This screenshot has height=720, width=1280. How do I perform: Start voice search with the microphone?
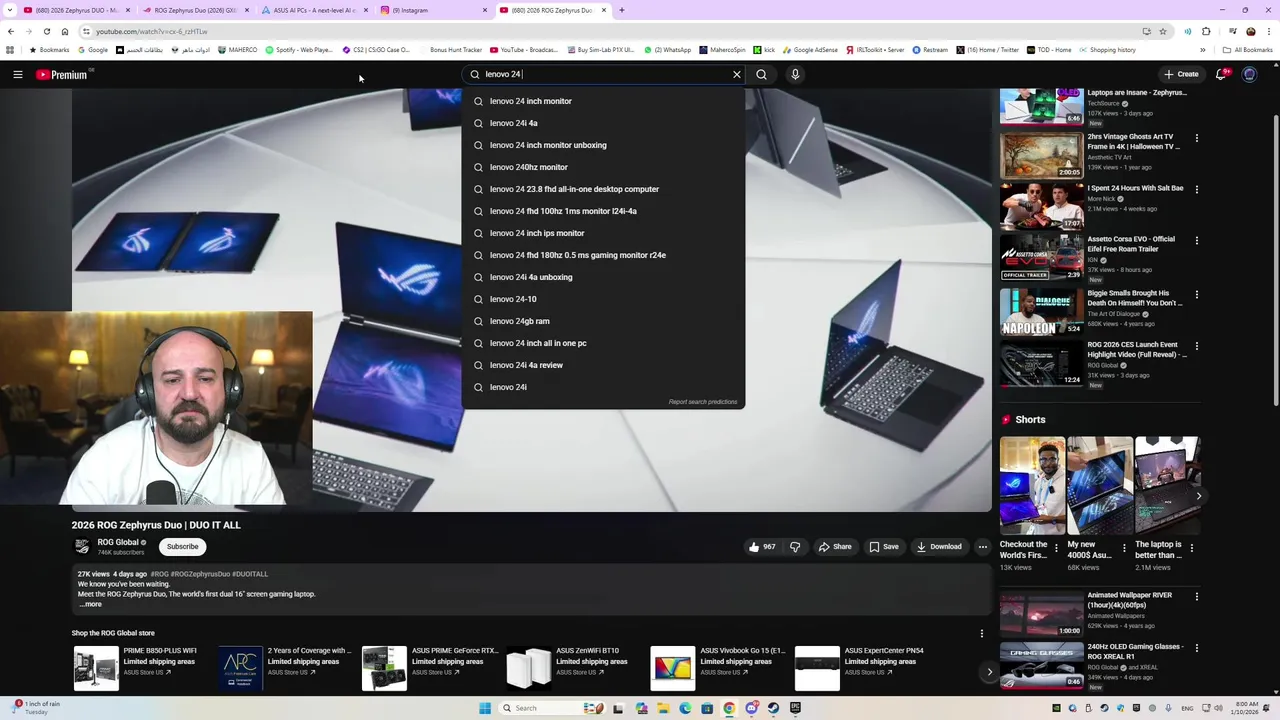click(795, 74)
